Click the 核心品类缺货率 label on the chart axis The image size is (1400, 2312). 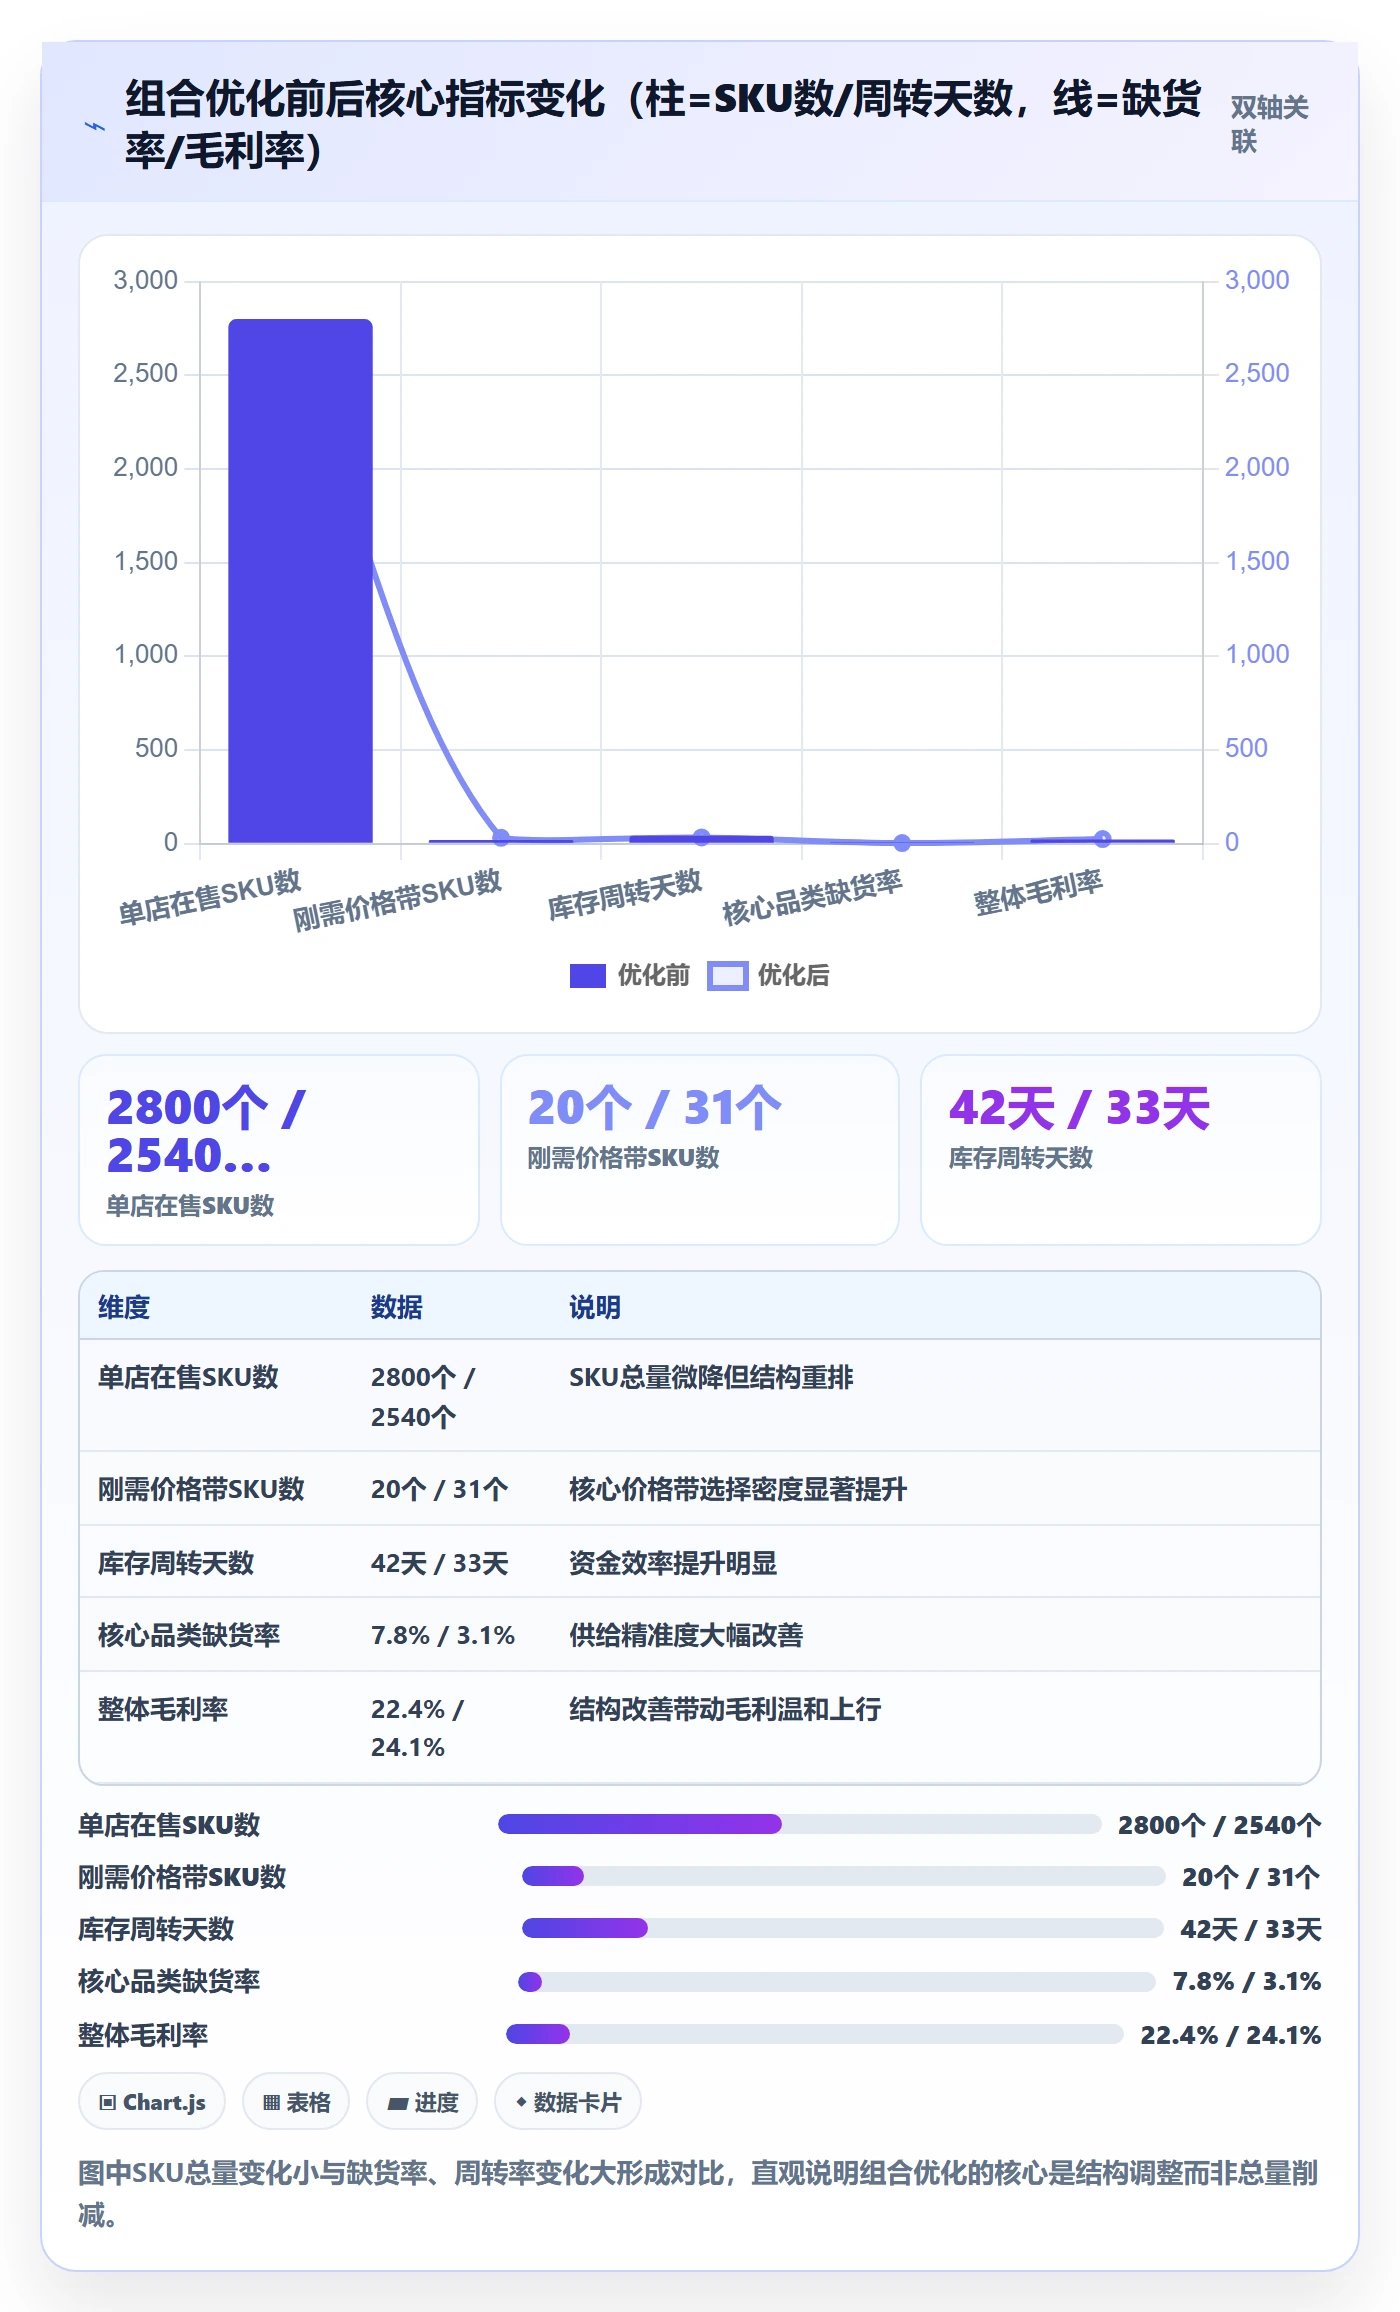point(813,897)
